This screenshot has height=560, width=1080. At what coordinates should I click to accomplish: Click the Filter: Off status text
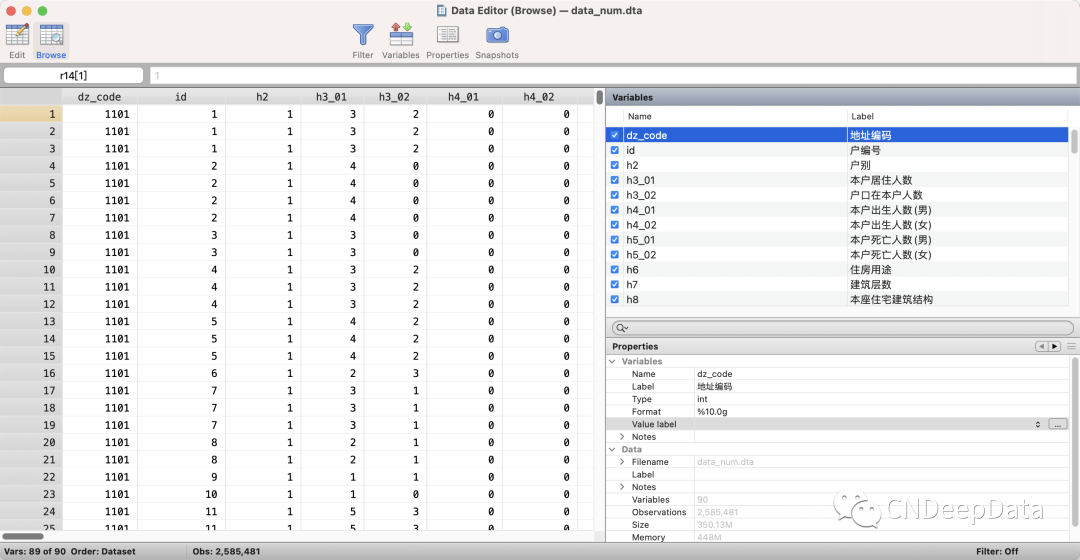[x=997, y=552]
